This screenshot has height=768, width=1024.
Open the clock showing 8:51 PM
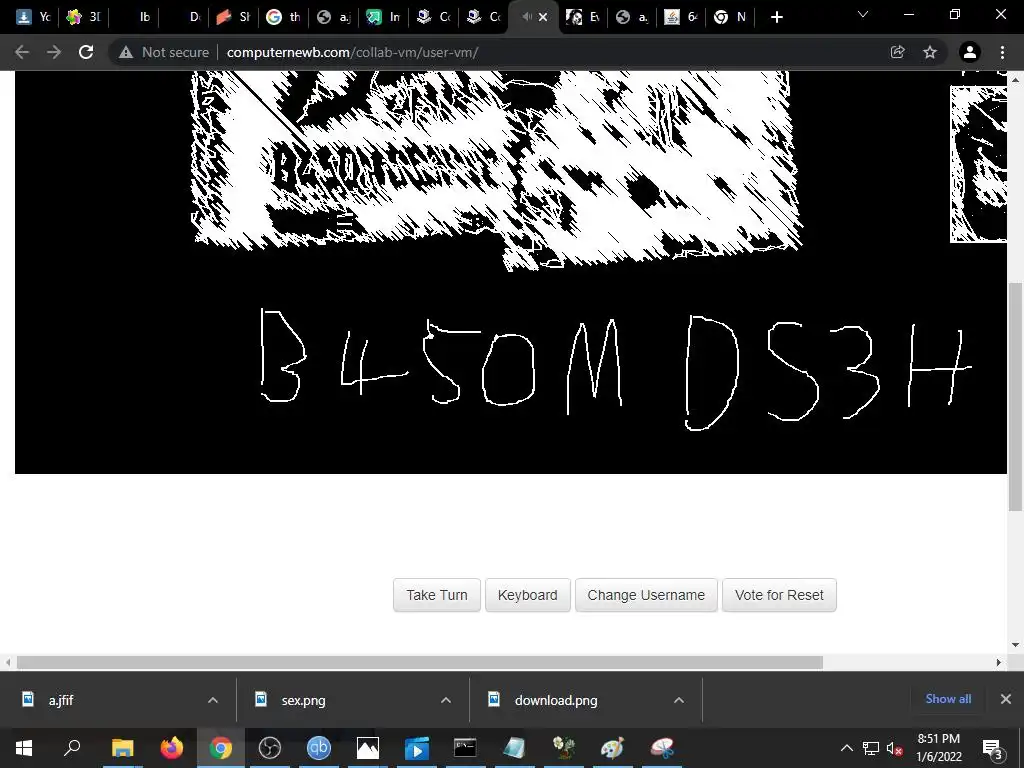938,748
